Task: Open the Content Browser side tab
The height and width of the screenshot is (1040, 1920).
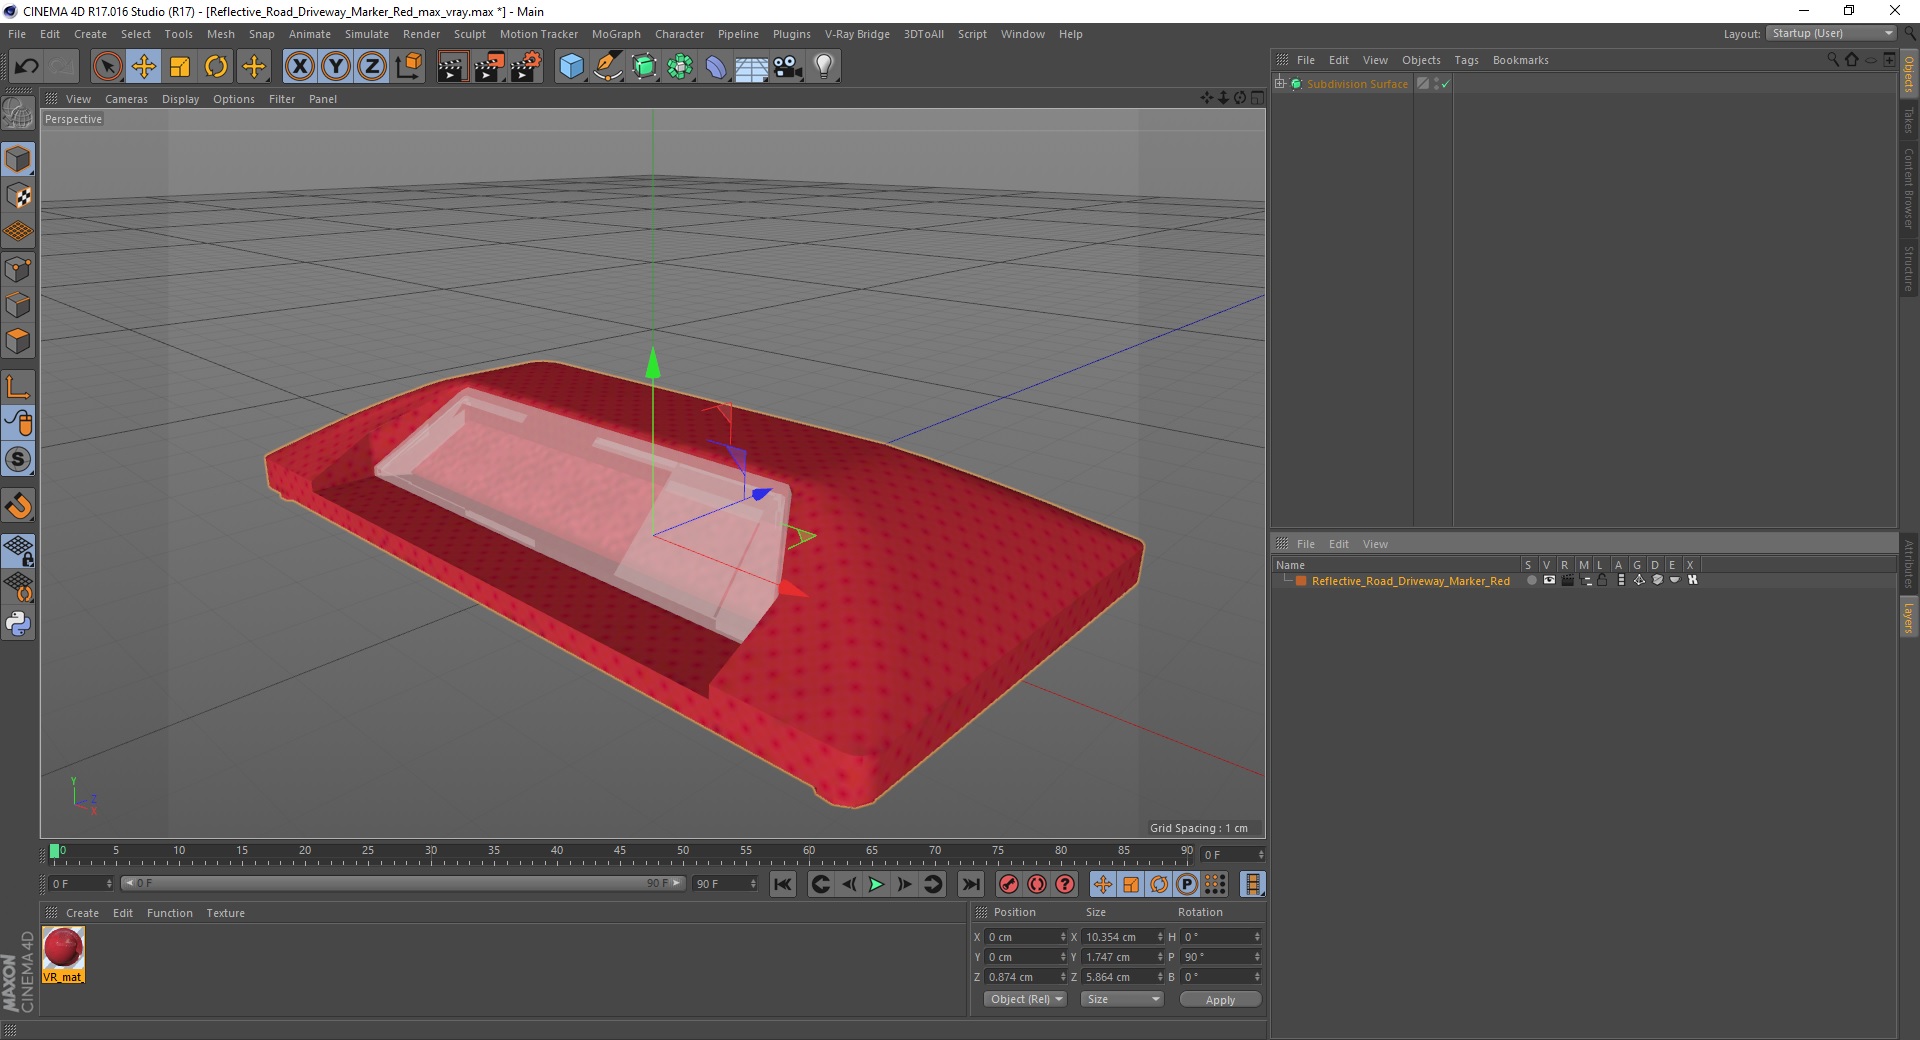Action: pyautogui.click(x=1909, y=188)
